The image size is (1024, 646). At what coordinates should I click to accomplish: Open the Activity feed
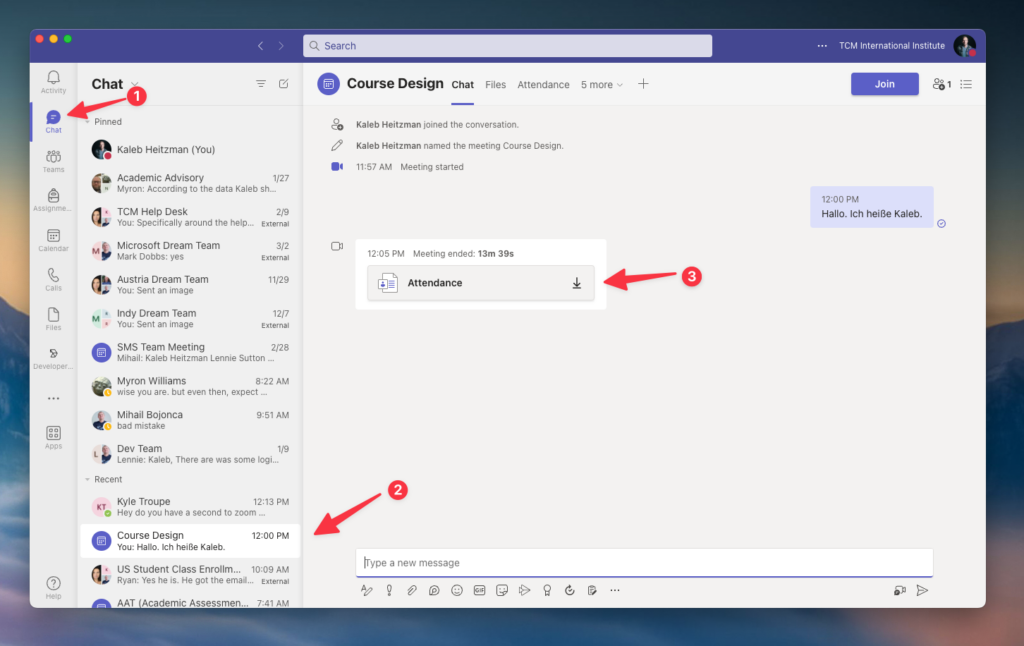tap(54, 82)
